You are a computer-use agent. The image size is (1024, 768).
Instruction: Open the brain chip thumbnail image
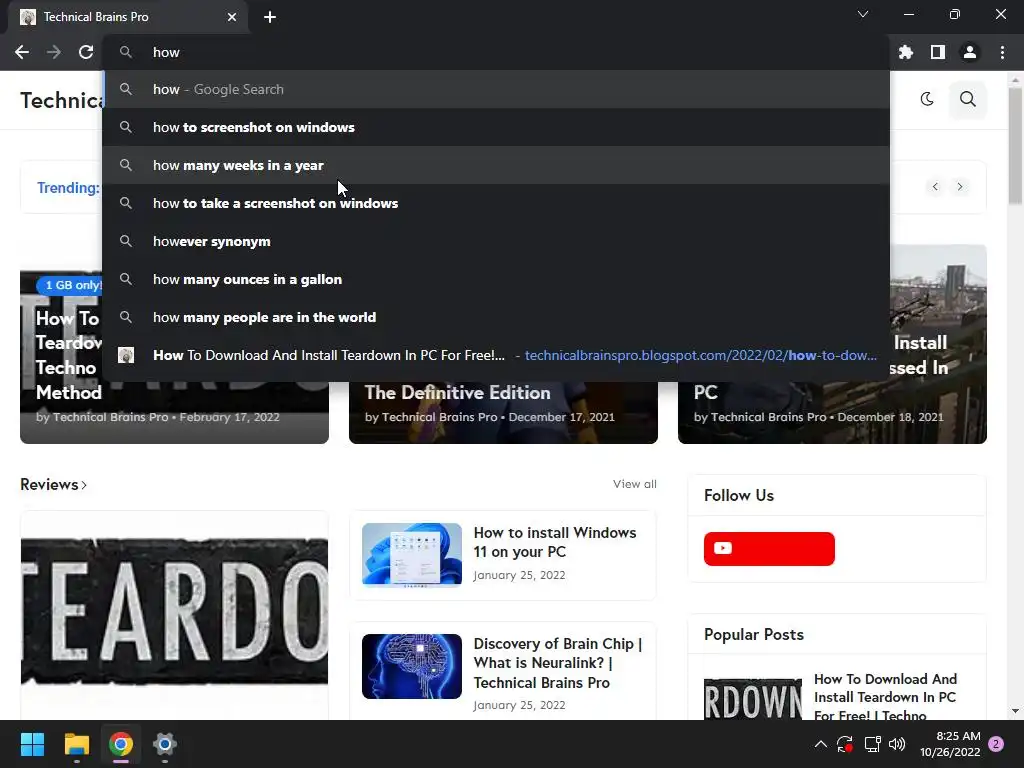412,666
